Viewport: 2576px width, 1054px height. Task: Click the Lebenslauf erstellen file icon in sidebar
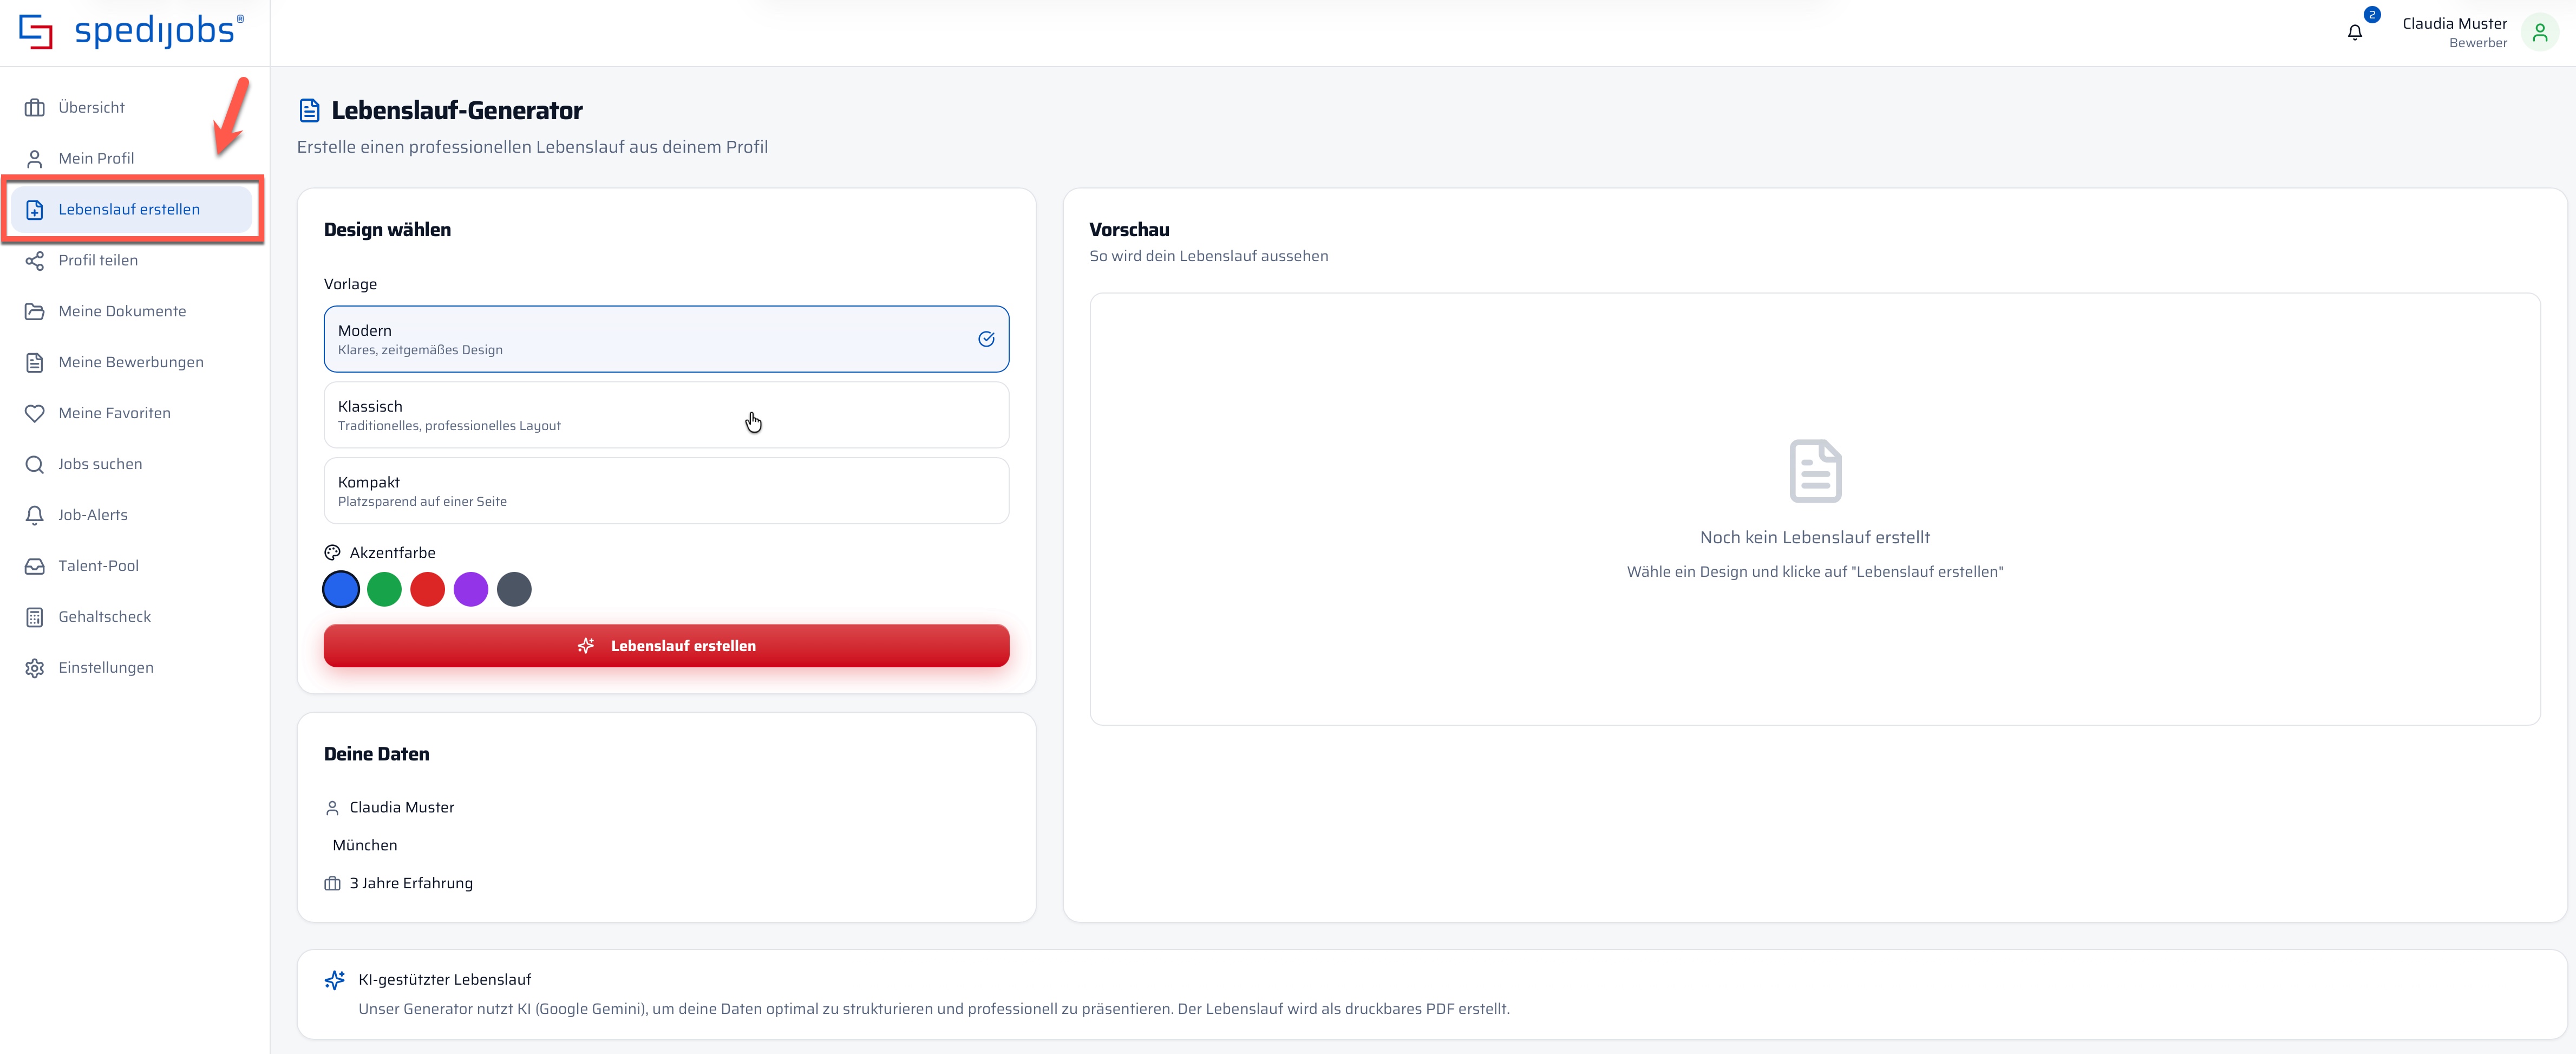click(x=35, y=209)
